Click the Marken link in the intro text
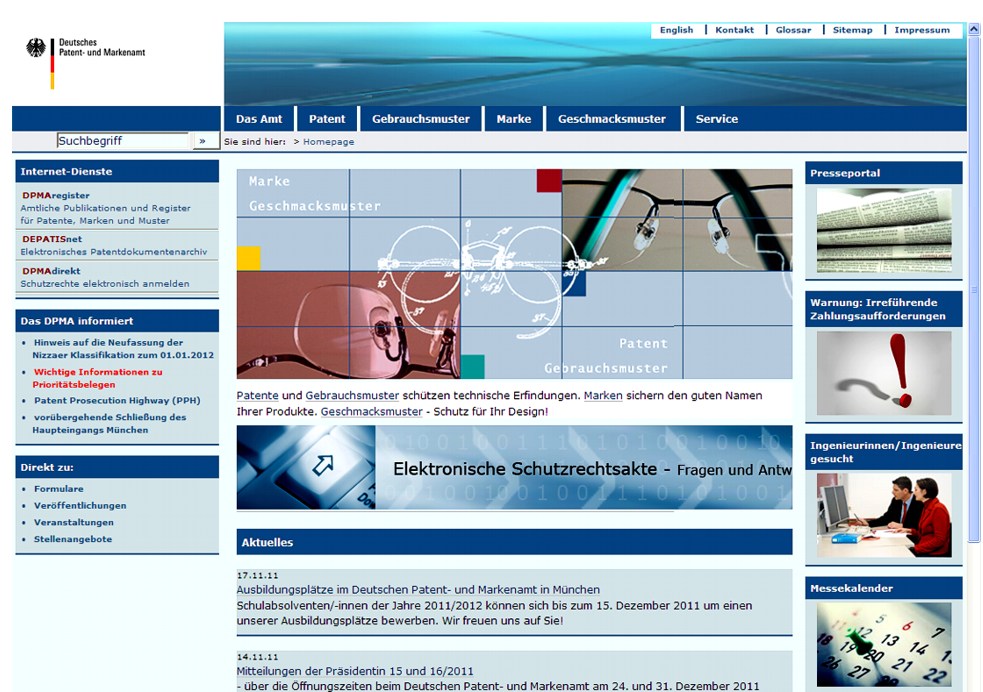Image resolution: width=983 pixels, height=692 pixels. 603,396
